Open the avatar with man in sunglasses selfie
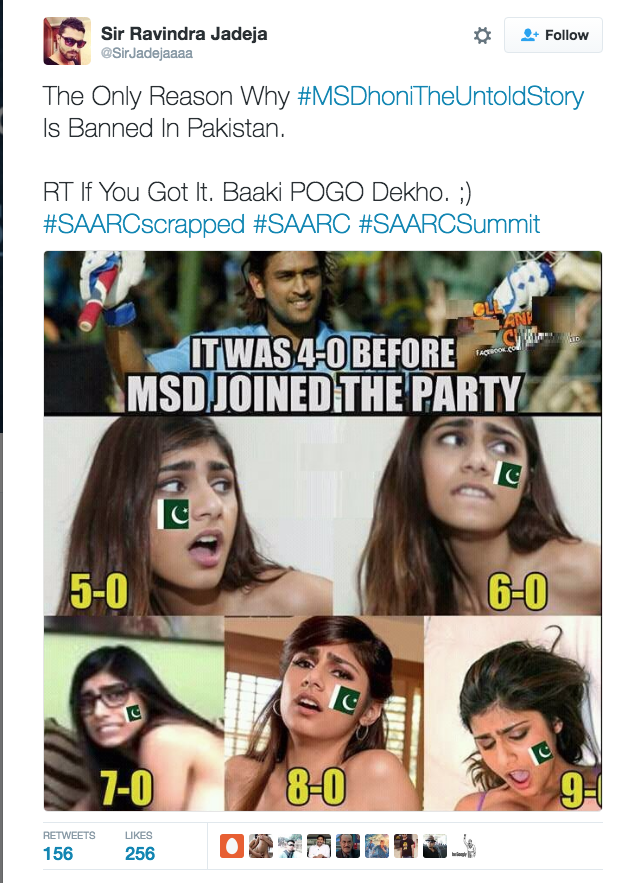The image size is (638, 883). click(x=290, y=846)
